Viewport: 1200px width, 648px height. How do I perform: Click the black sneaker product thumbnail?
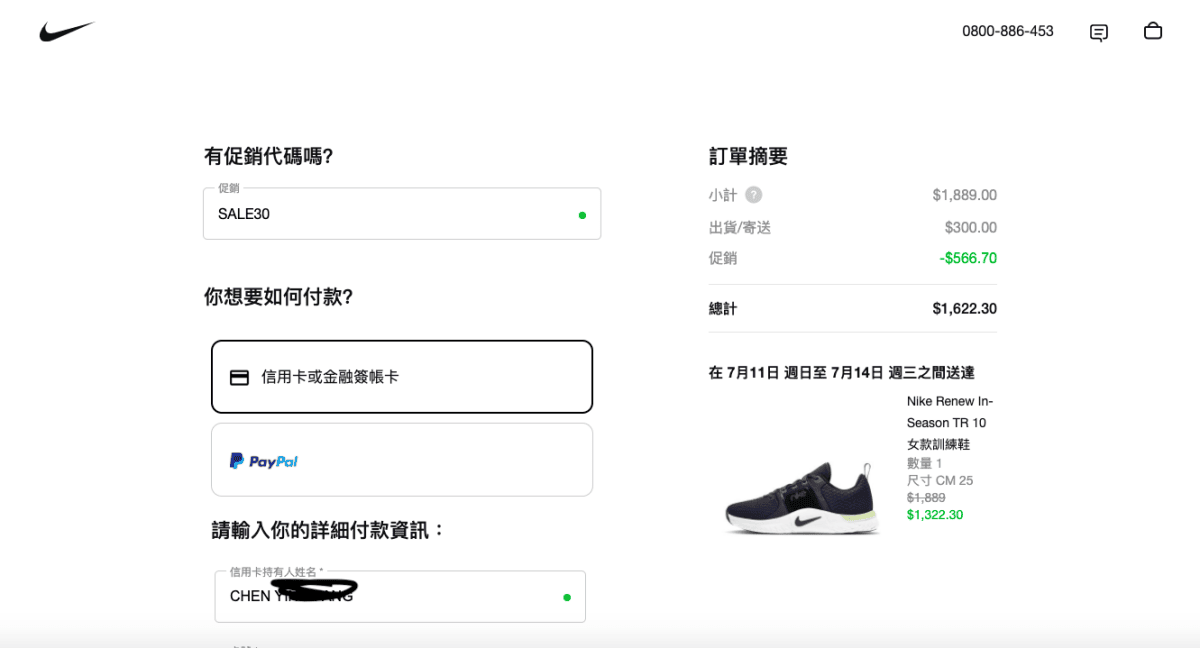[x=801, y=498]
